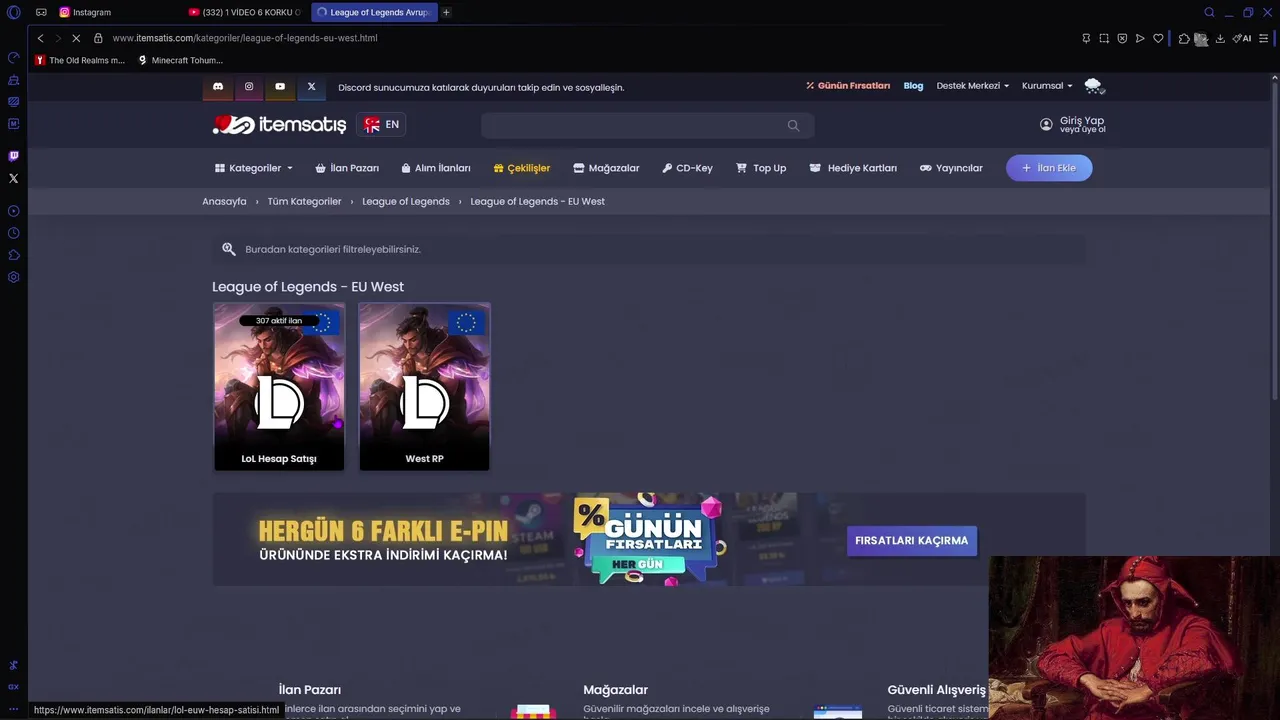
Task: Open Top Up in the nav menu
Action: (761, 168)
